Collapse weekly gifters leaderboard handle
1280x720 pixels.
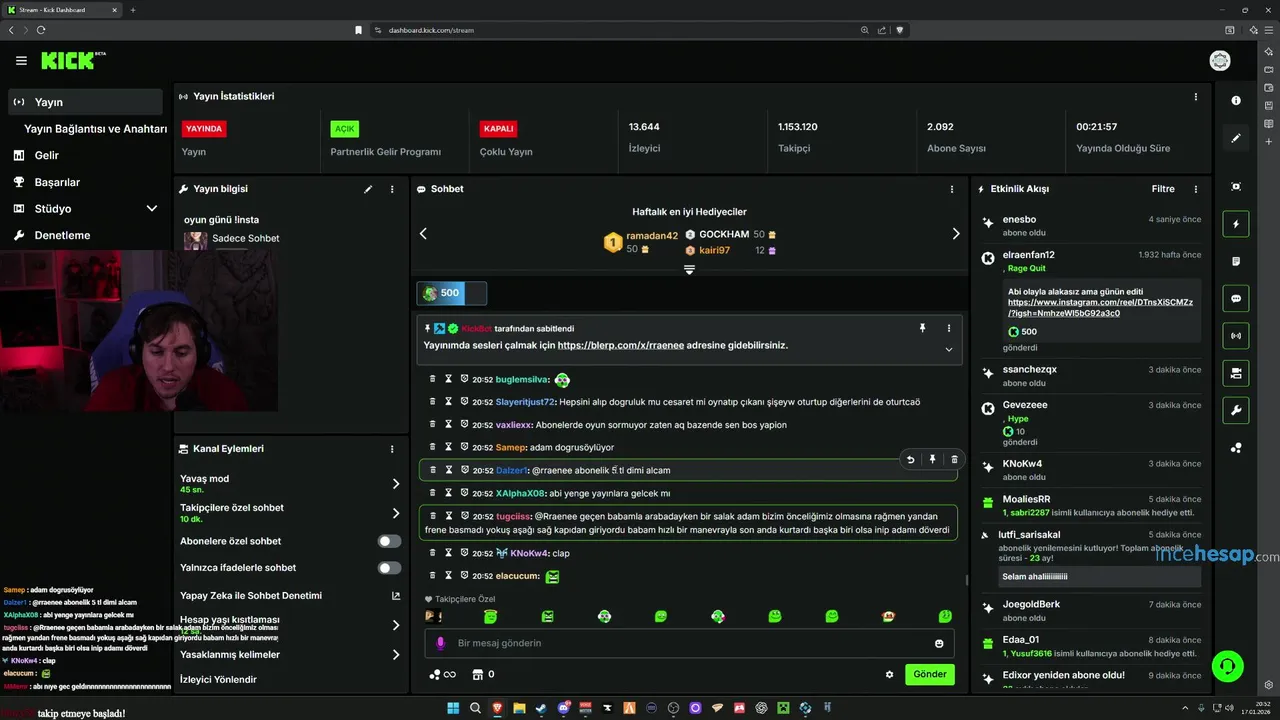pyautogui.click(x=689, y=270)
